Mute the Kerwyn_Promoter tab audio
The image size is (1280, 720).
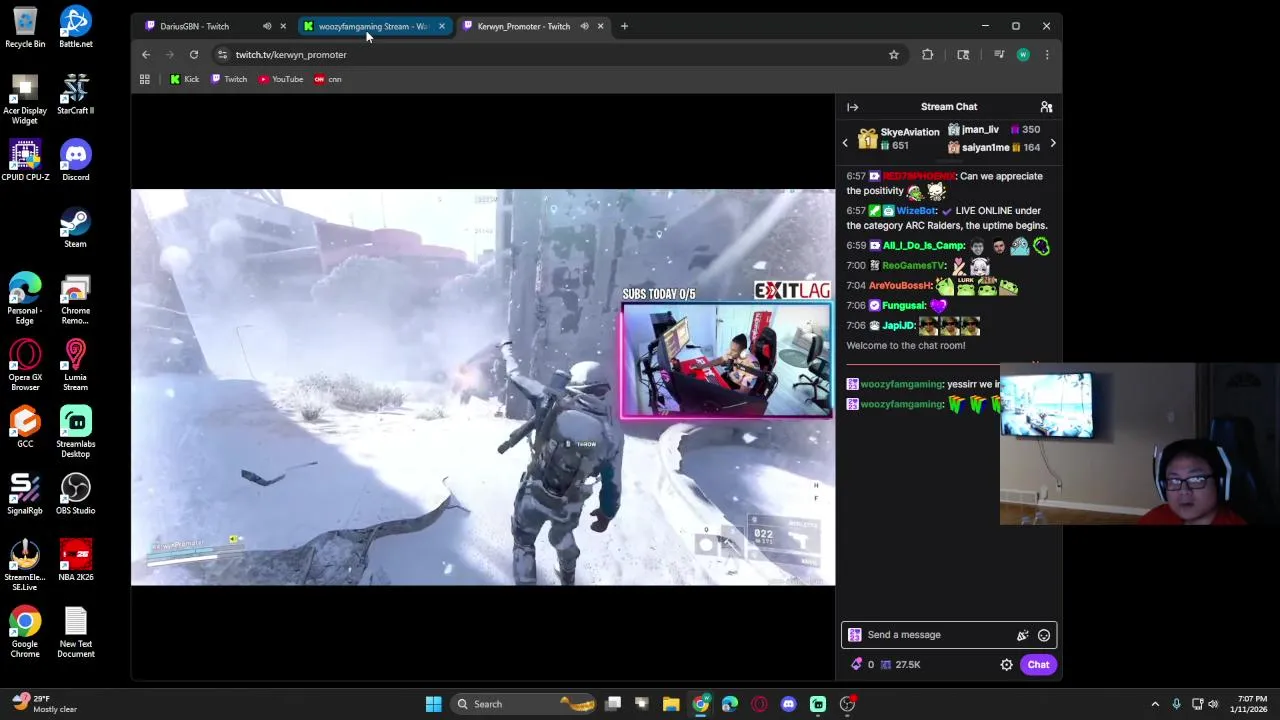[584, 27]
